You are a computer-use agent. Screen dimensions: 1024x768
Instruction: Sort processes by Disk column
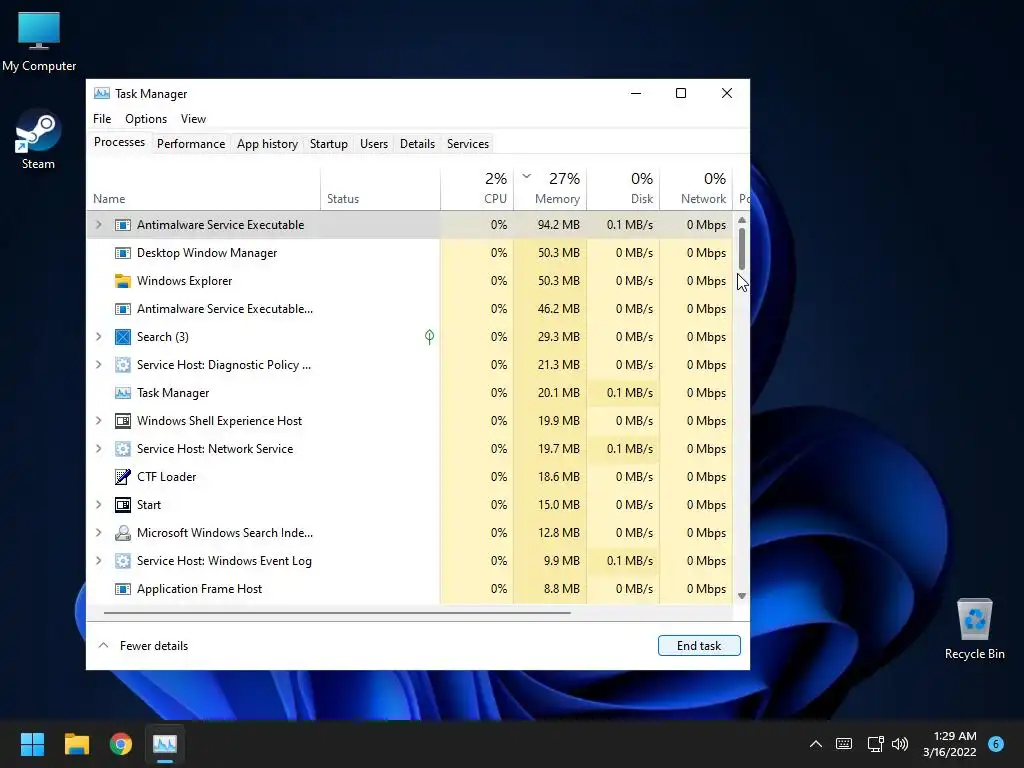pyautogui.click(x=624, y=189)
